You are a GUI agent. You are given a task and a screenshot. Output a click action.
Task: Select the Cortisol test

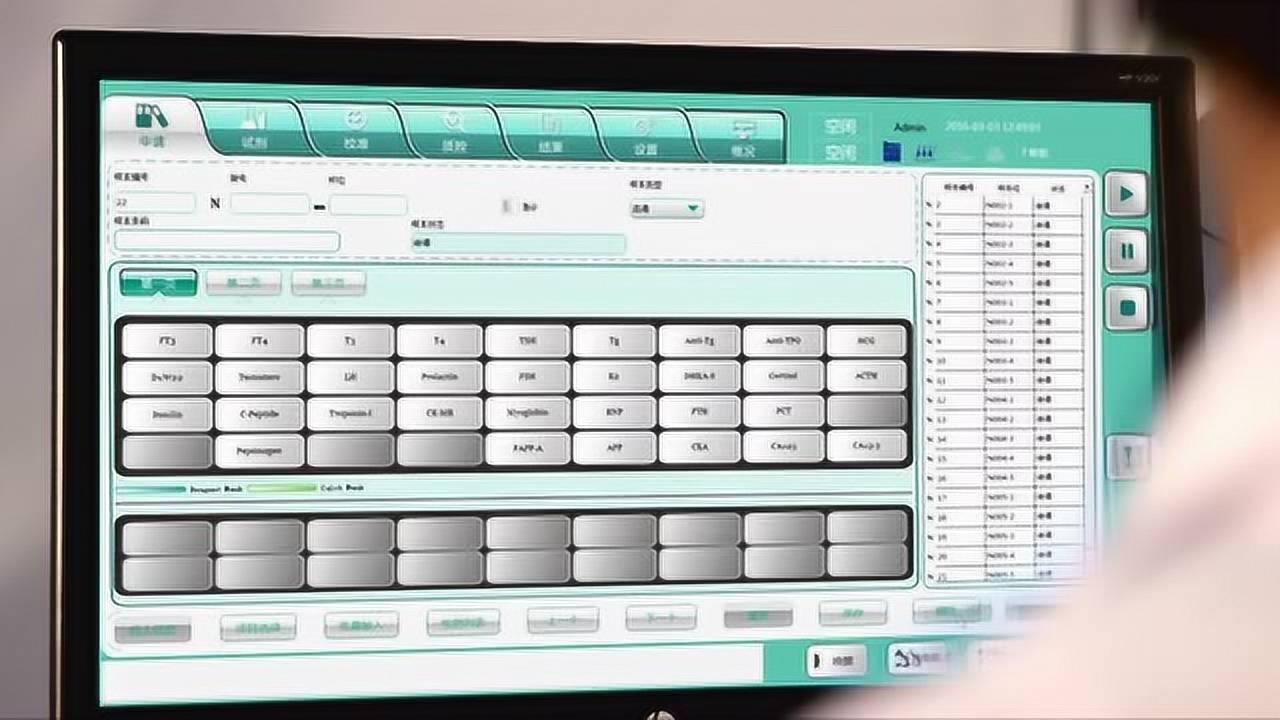click(784, 376)
